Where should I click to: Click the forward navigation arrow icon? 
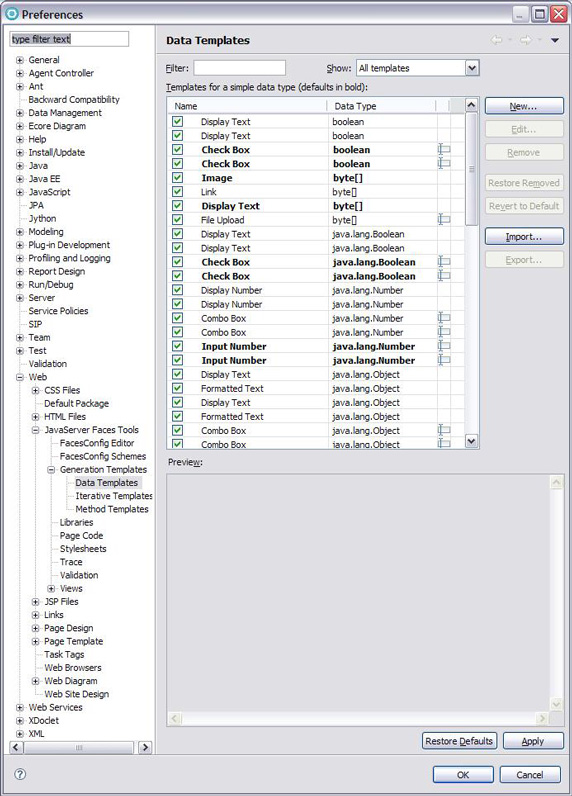click(526, 40)
